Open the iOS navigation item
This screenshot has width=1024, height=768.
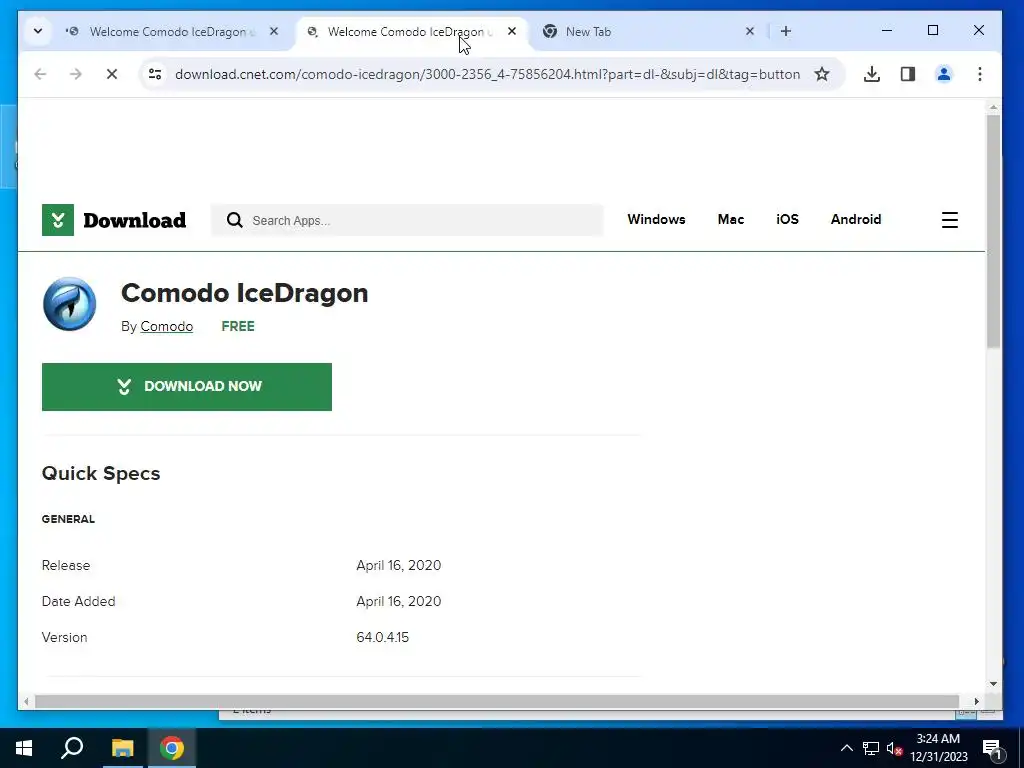pyautogui.click(x=787, y=219)
